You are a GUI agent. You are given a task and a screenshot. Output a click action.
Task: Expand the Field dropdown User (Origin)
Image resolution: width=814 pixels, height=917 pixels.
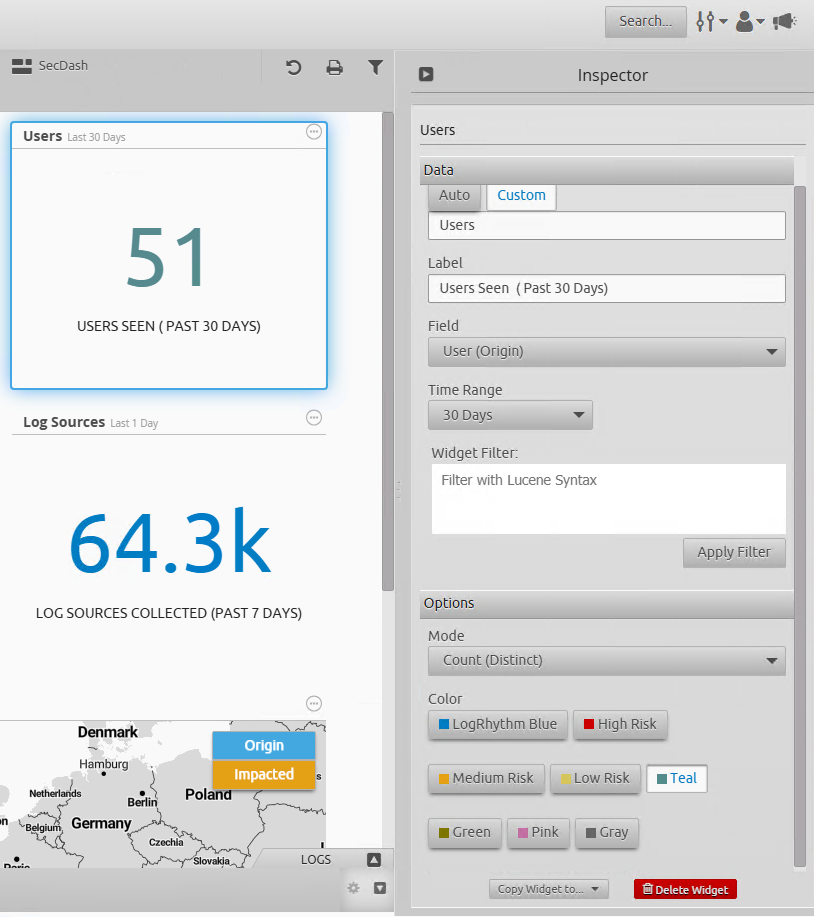coord(606,352)
